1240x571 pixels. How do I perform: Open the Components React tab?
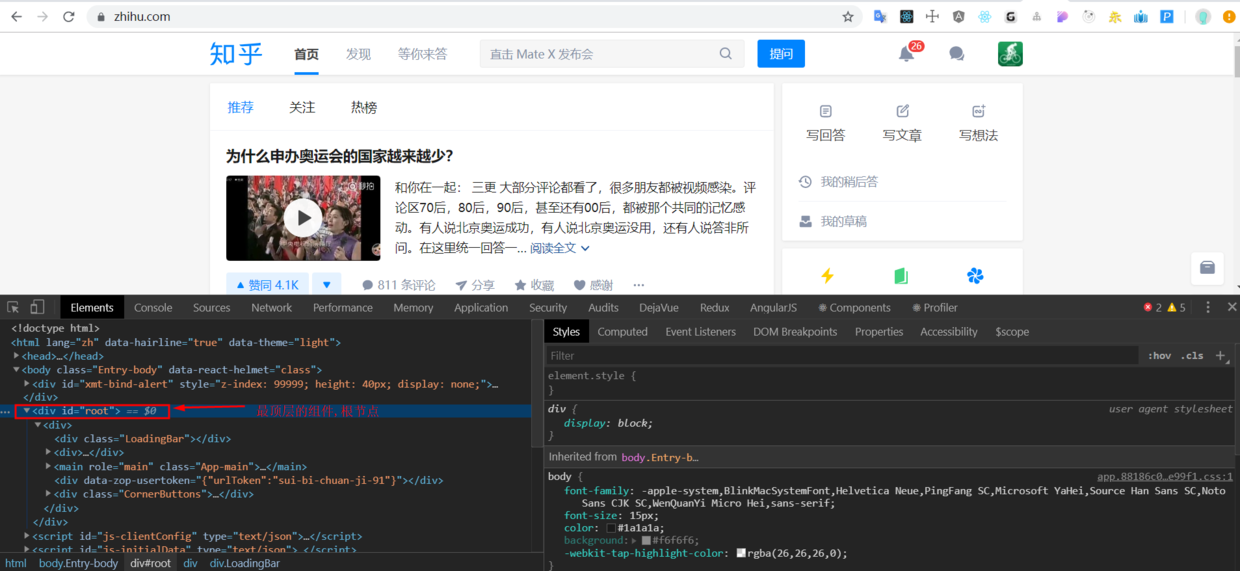(x=854, y=308)
